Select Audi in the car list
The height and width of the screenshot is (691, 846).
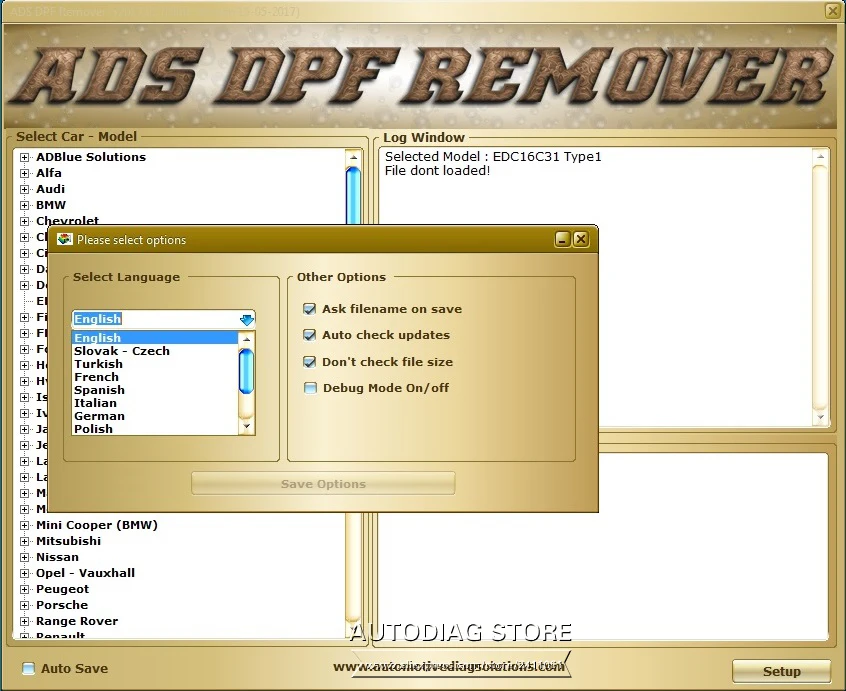[x=50, y=189]
